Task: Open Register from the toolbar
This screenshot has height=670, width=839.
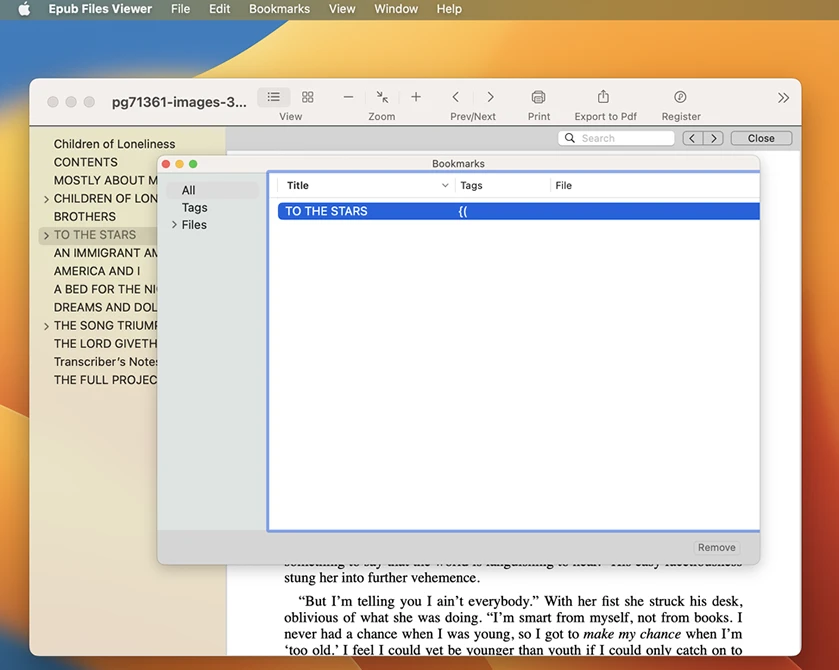Action: click(680, 97)
